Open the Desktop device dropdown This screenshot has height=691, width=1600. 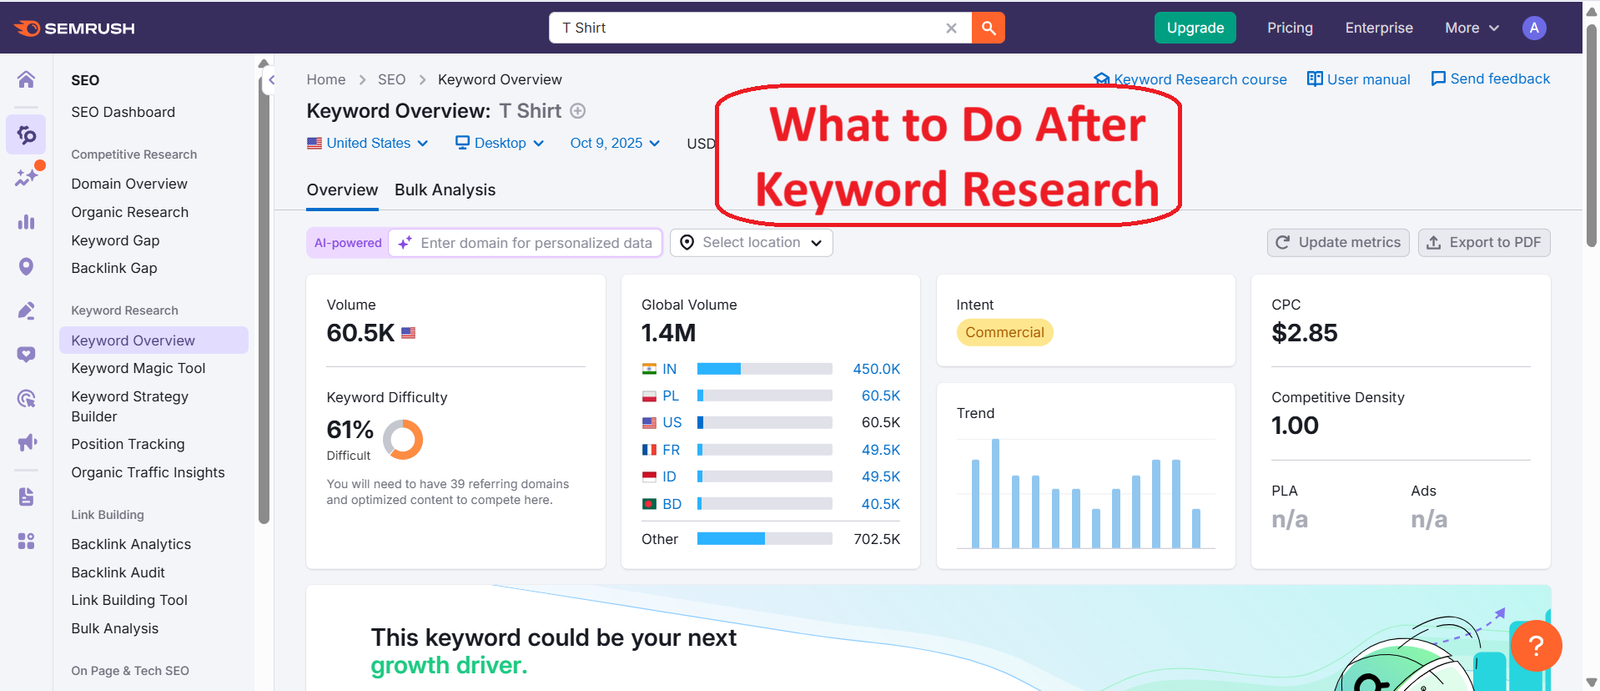[x=499, y=143]
